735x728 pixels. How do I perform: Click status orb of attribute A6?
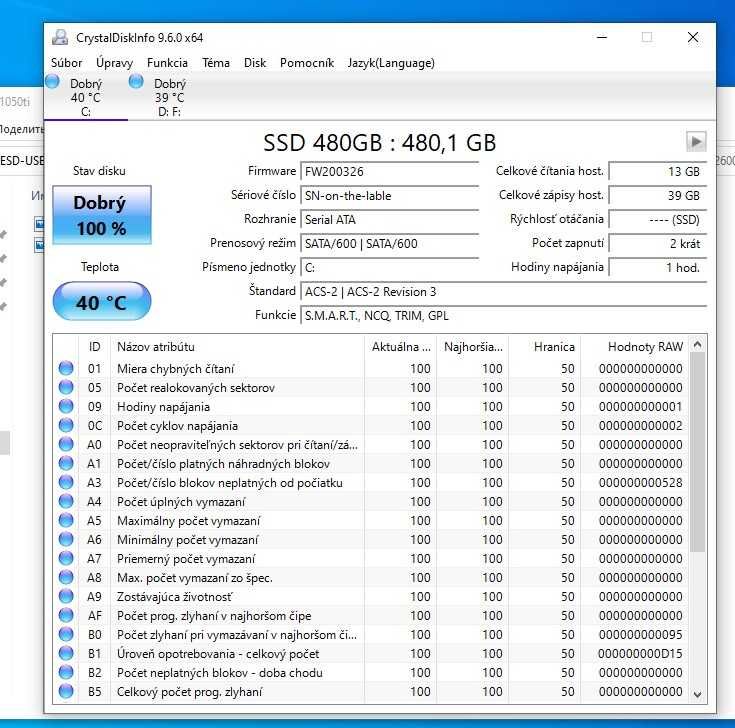tap(66, 540)
